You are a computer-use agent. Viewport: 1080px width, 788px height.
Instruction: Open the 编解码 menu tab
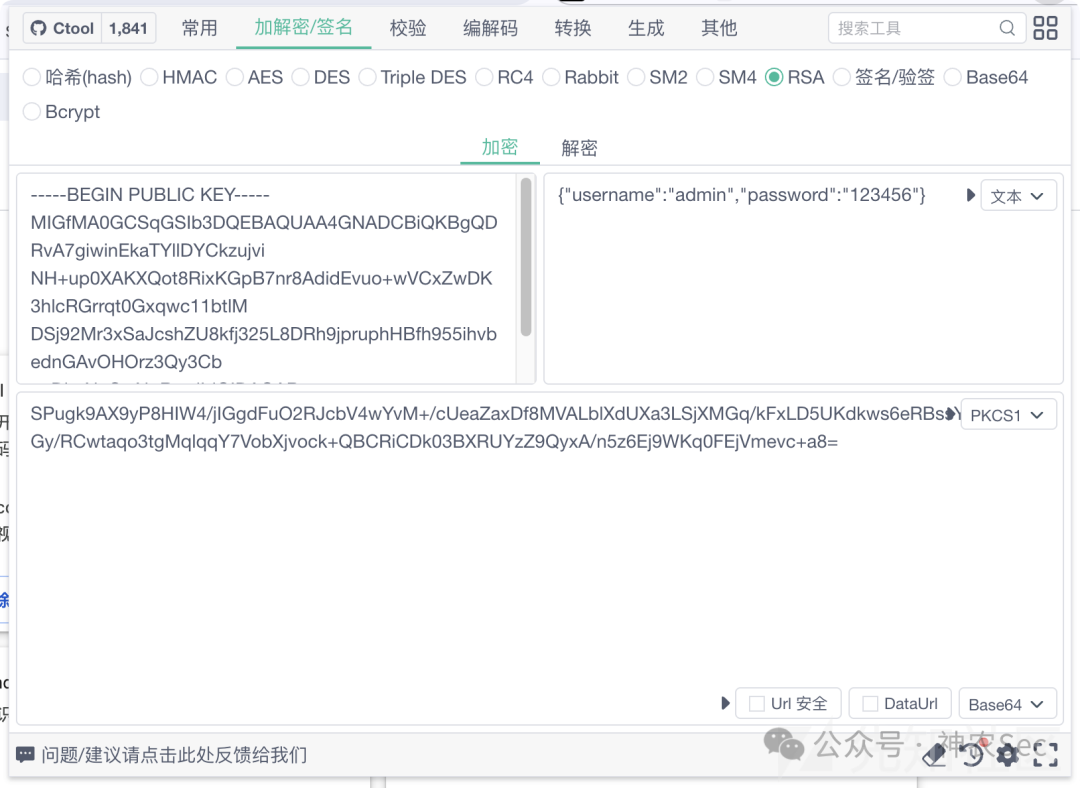(489, 28)
